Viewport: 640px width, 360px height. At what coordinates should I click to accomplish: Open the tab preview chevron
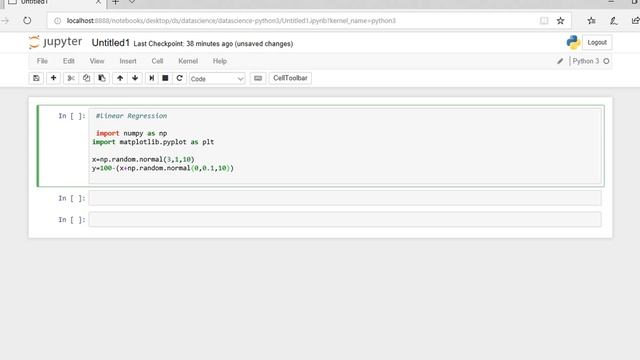pos(132,2)
